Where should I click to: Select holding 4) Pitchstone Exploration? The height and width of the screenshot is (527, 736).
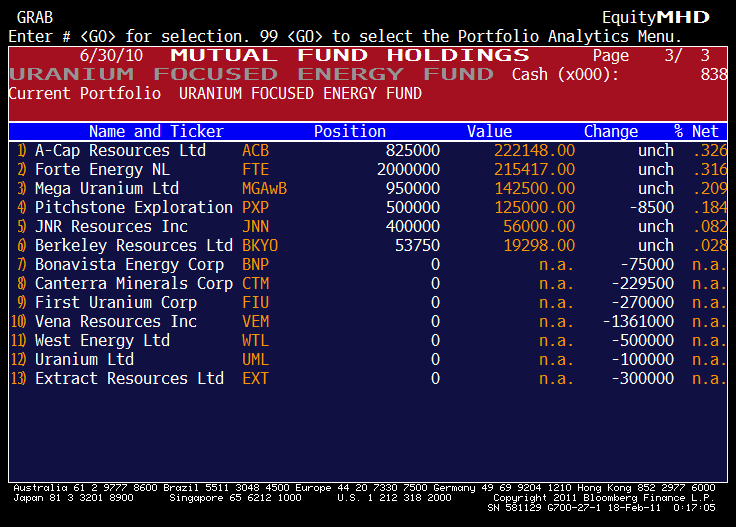point(368,207)
